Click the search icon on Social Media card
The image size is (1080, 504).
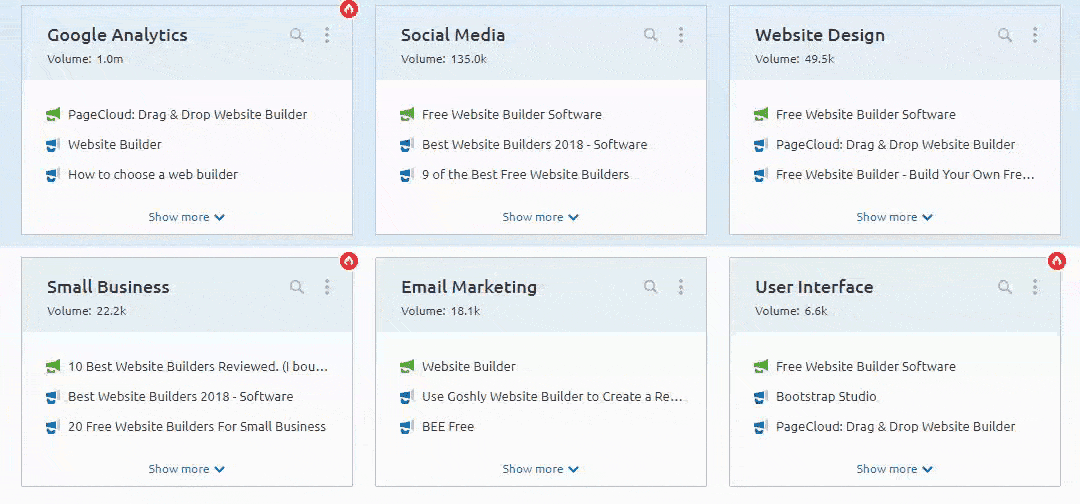pos(651,35)
